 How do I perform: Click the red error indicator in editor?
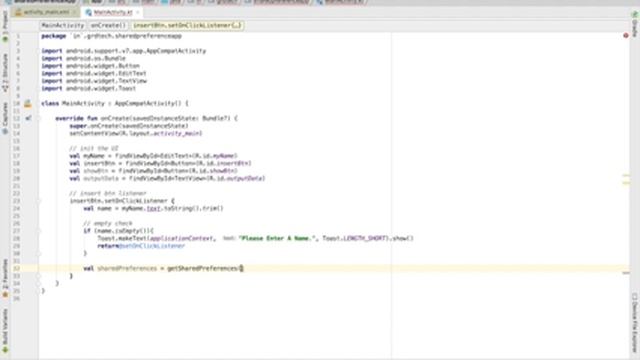pos(626,36)
